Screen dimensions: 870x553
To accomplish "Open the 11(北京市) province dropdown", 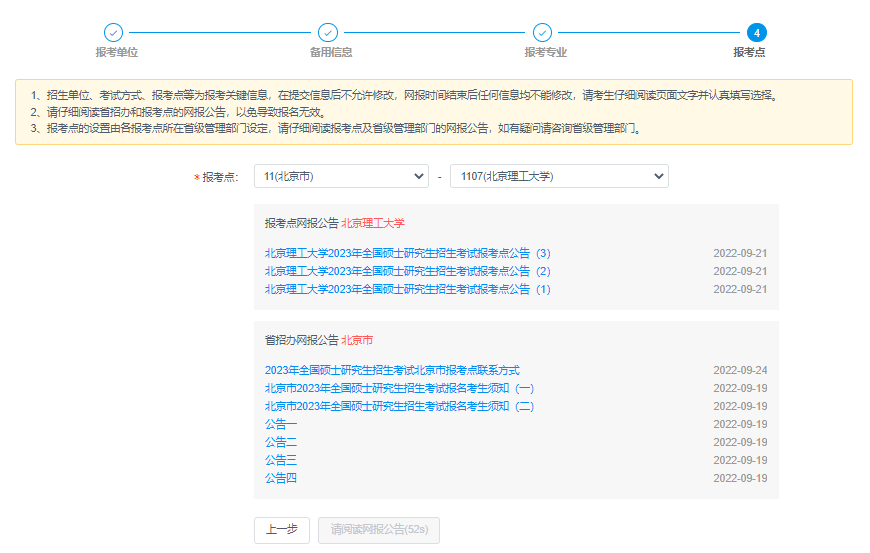I will point(341,176).
